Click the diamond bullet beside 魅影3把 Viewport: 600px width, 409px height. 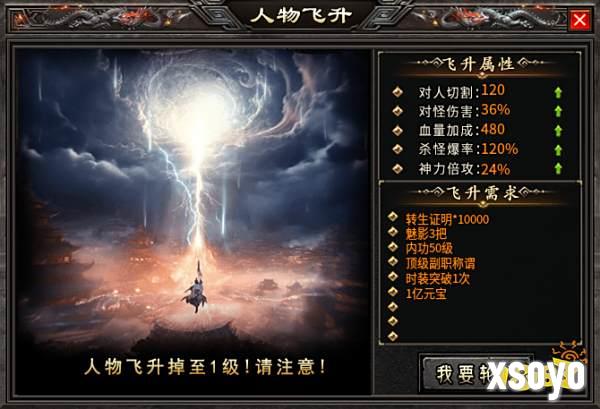click(393, 232)
